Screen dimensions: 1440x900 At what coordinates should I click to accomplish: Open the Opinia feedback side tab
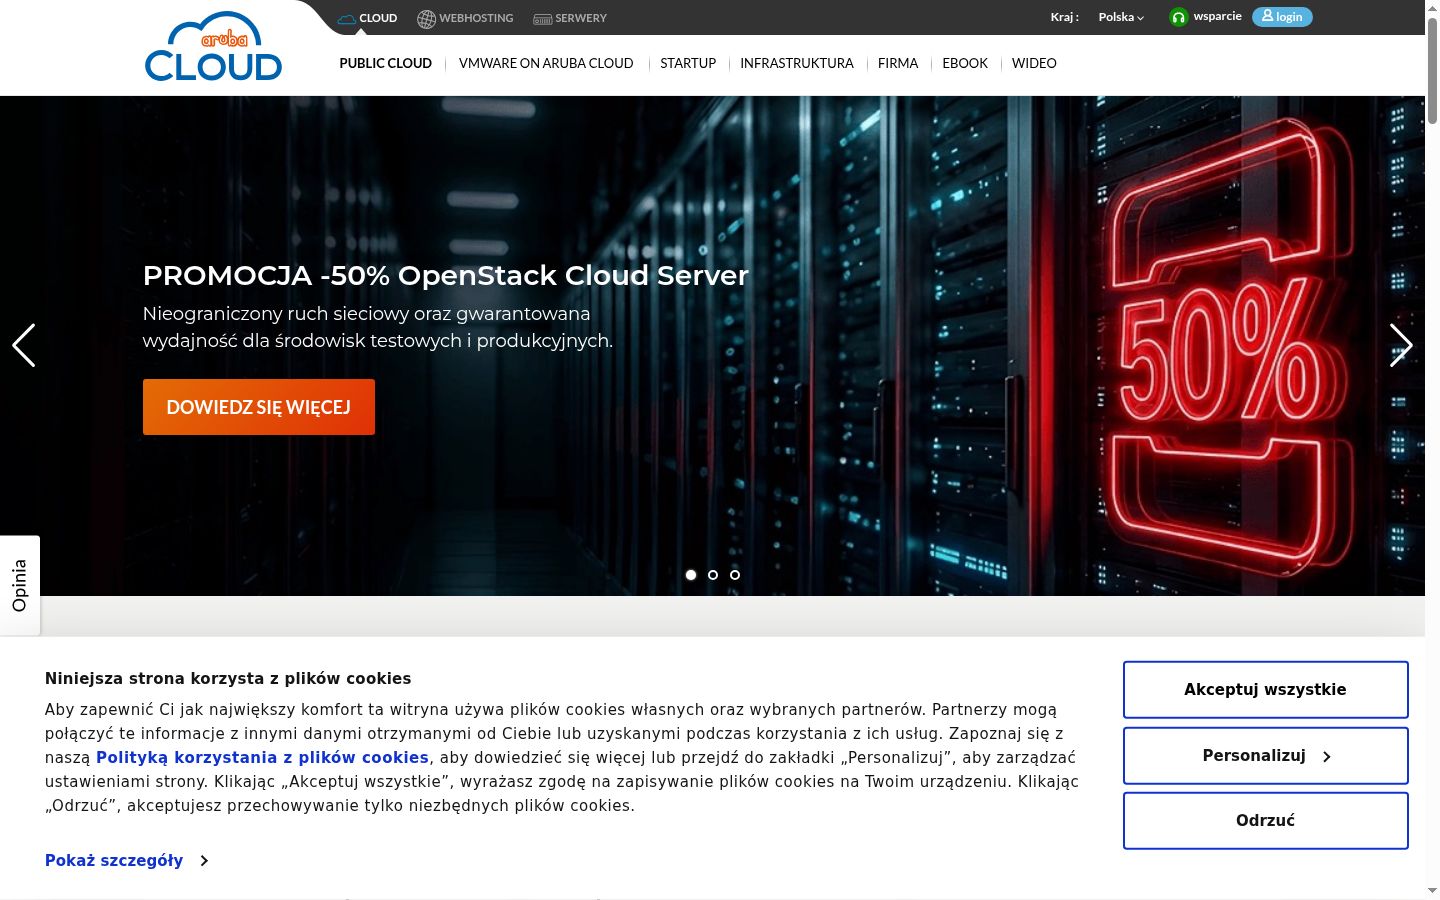(20, 586)
